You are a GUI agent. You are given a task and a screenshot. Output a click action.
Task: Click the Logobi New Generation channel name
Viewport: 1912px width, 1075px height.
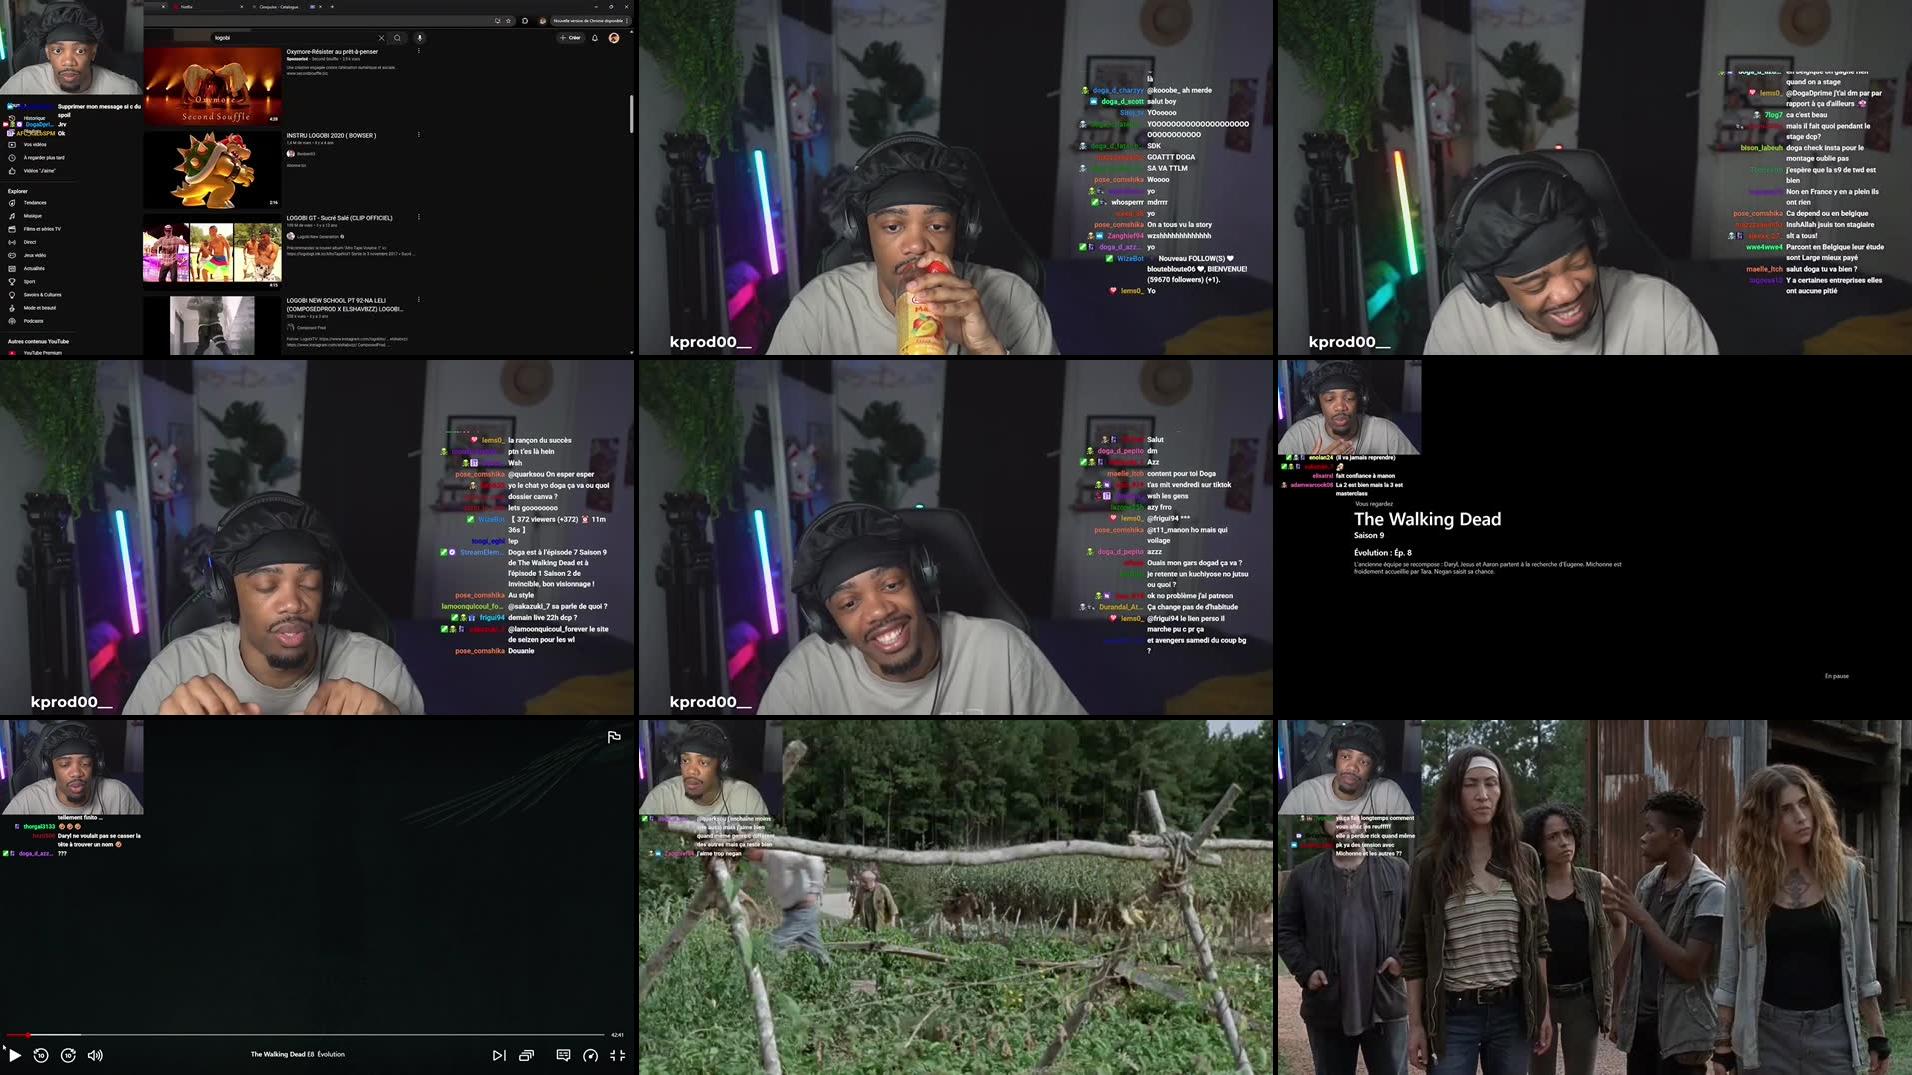pos(318,236)
